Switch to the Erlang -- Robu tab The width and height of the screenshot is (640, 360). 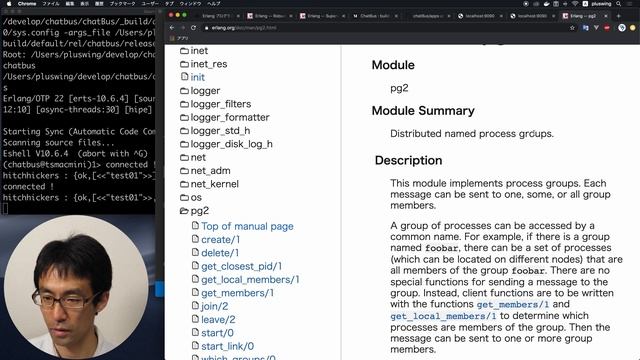pyautogui.click(x=269, y=16)
